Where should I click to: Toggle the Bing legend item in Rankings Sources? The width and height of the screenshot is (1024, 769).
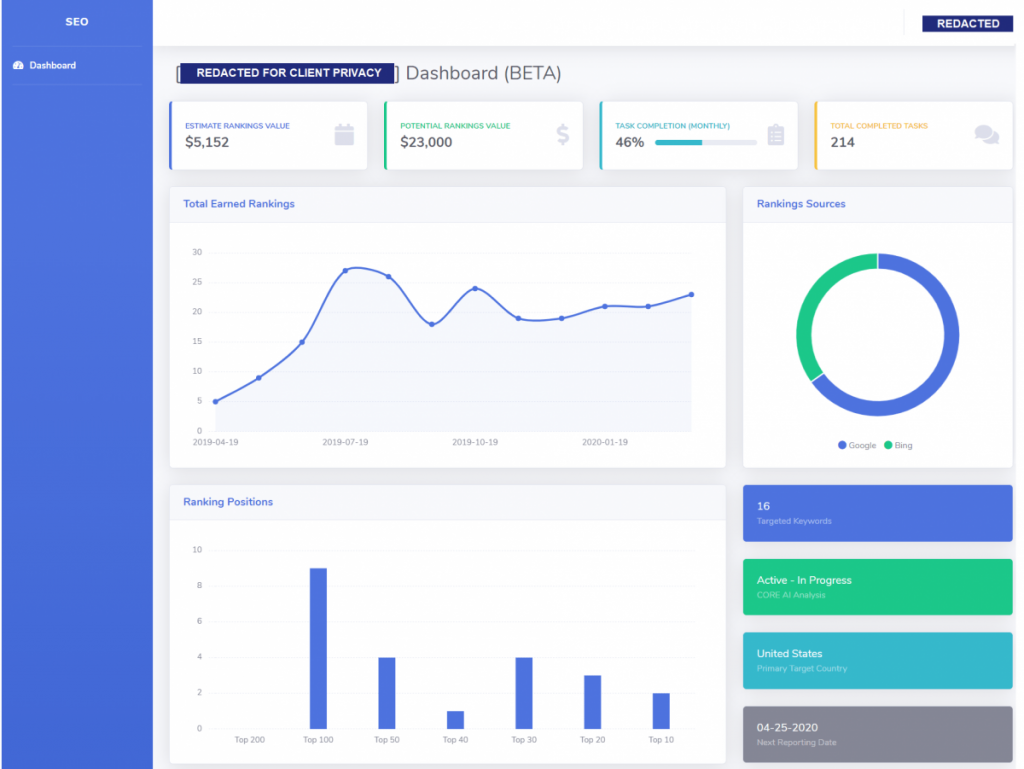899,445
